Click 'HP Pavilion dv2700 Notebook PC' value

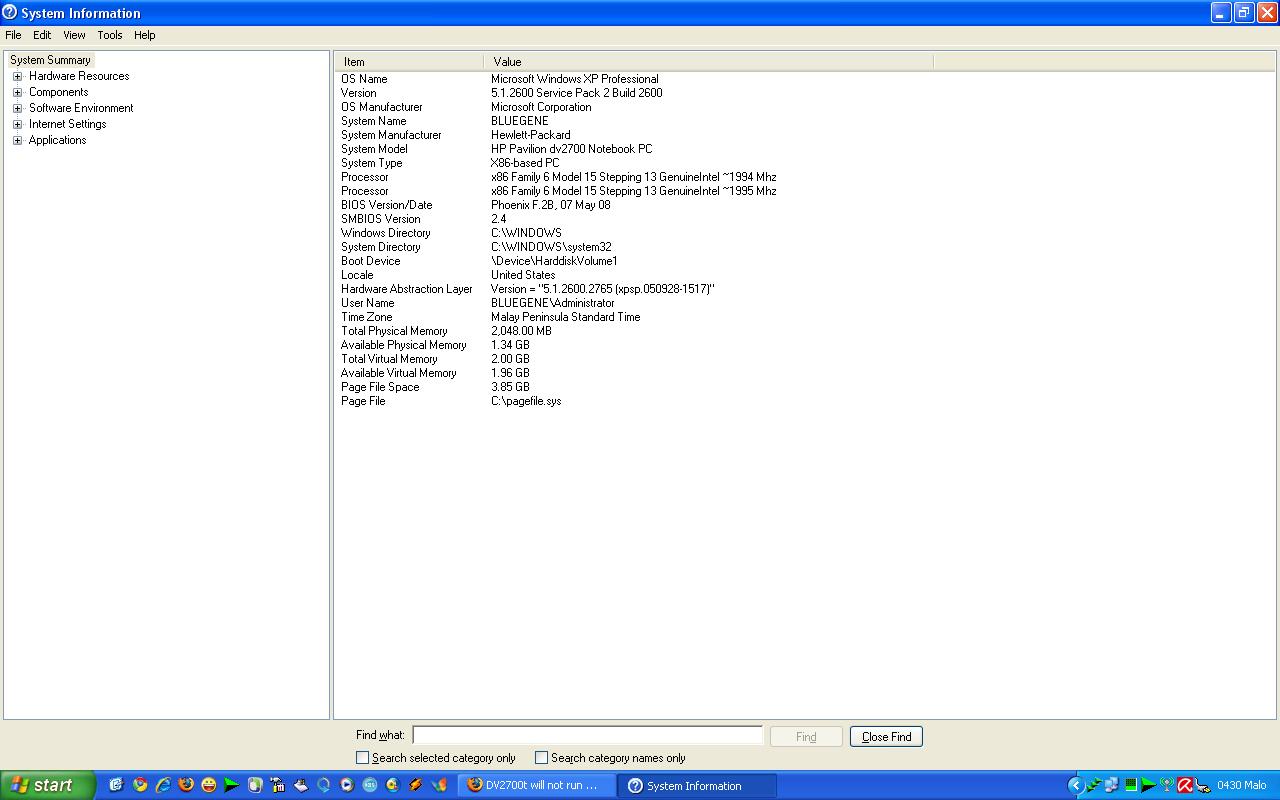[x=571, y=149]
